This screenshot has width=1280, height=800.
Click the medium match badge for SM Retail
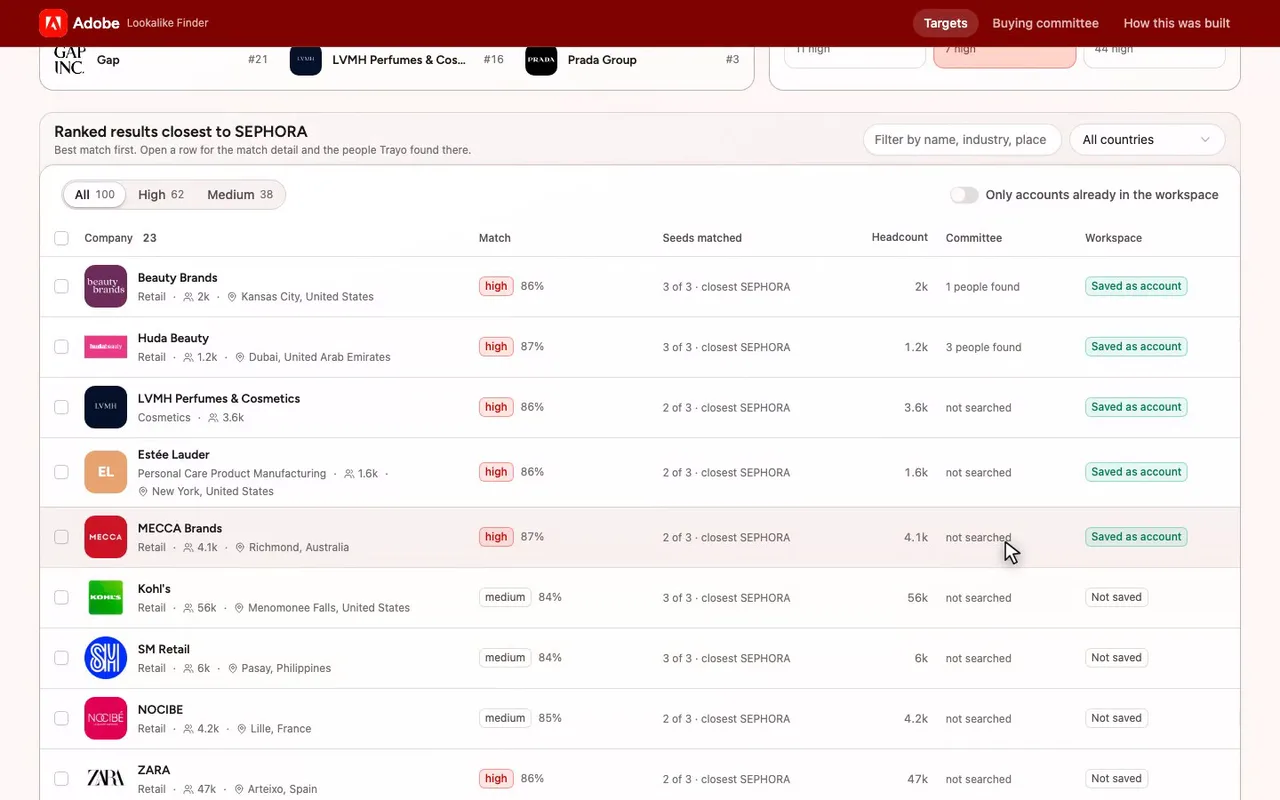[x=505, y=658]
